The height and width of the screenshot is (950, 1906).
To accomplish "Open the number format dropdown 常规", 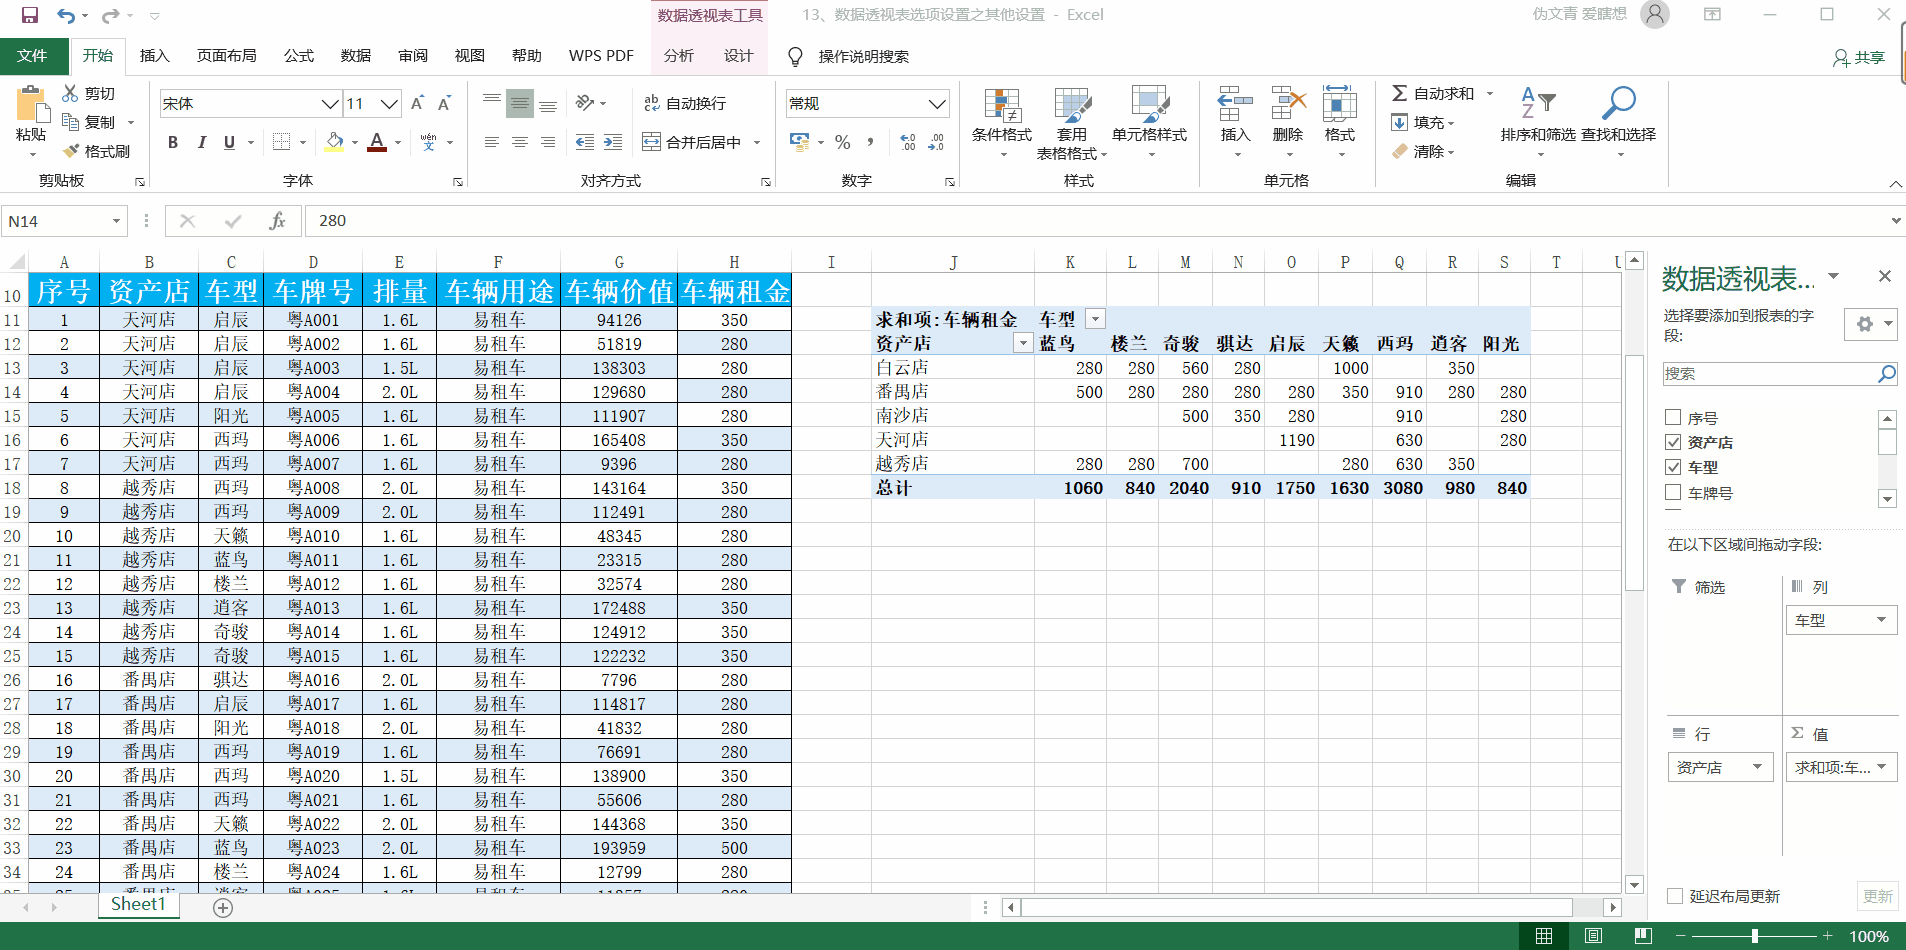I will 936,104.
